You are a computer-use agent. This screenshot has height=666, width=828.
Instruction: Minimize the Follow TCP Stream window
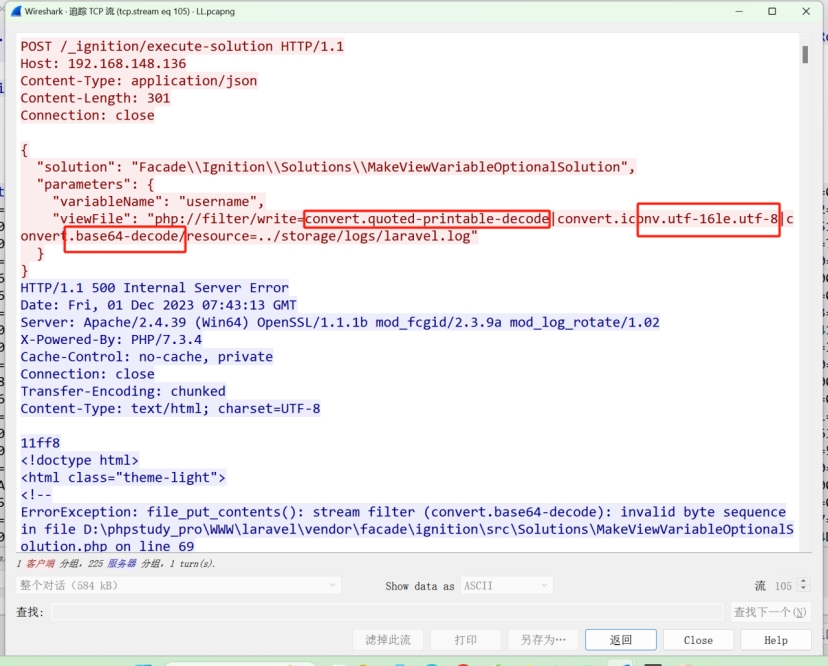[739, 11]
